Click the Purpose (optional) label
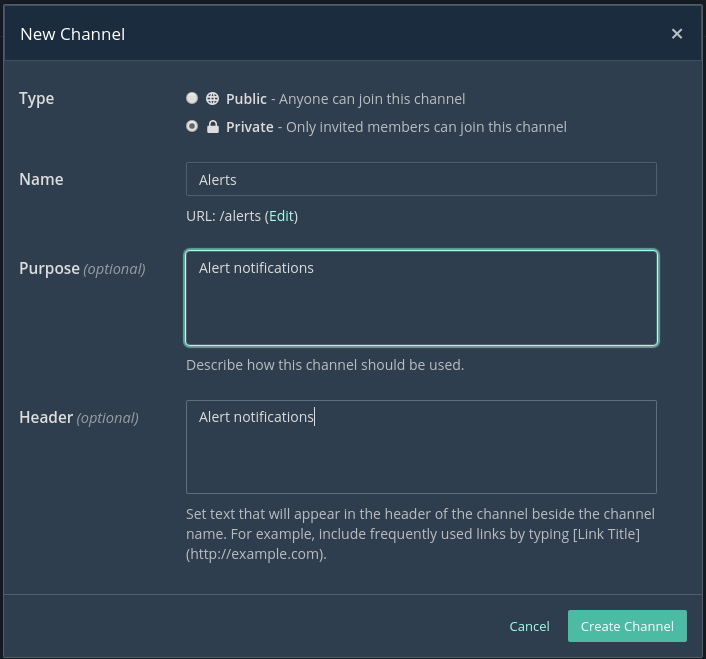 click(82, 268)
